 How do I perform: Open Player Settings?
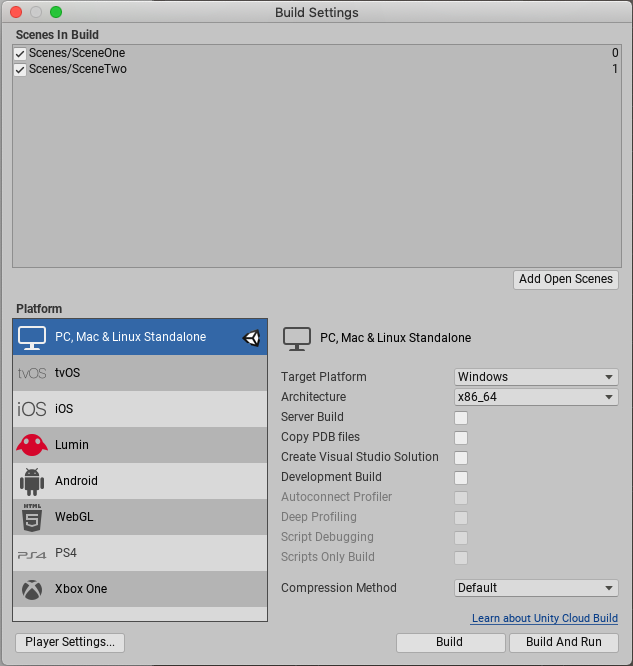(70, 642)
